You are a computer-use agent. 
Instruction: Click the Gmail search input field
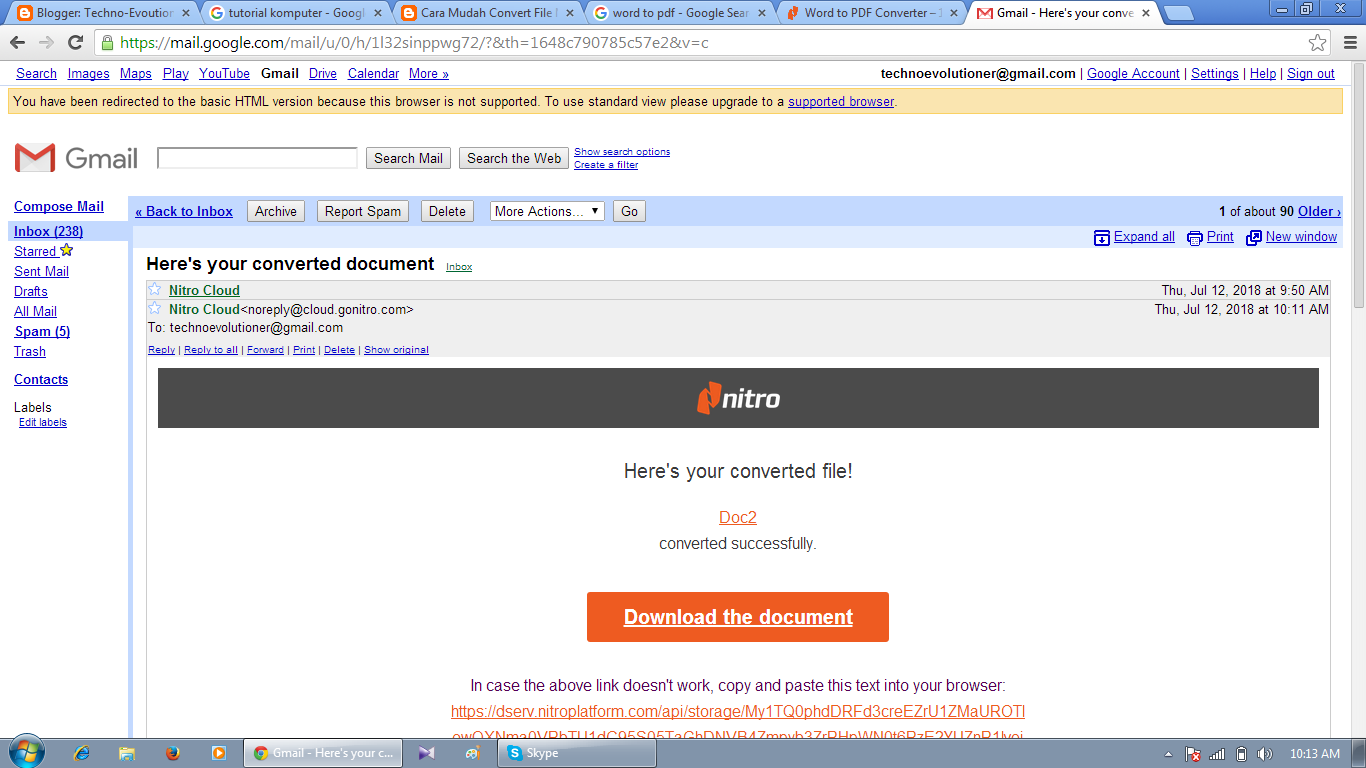pos(257,158)
